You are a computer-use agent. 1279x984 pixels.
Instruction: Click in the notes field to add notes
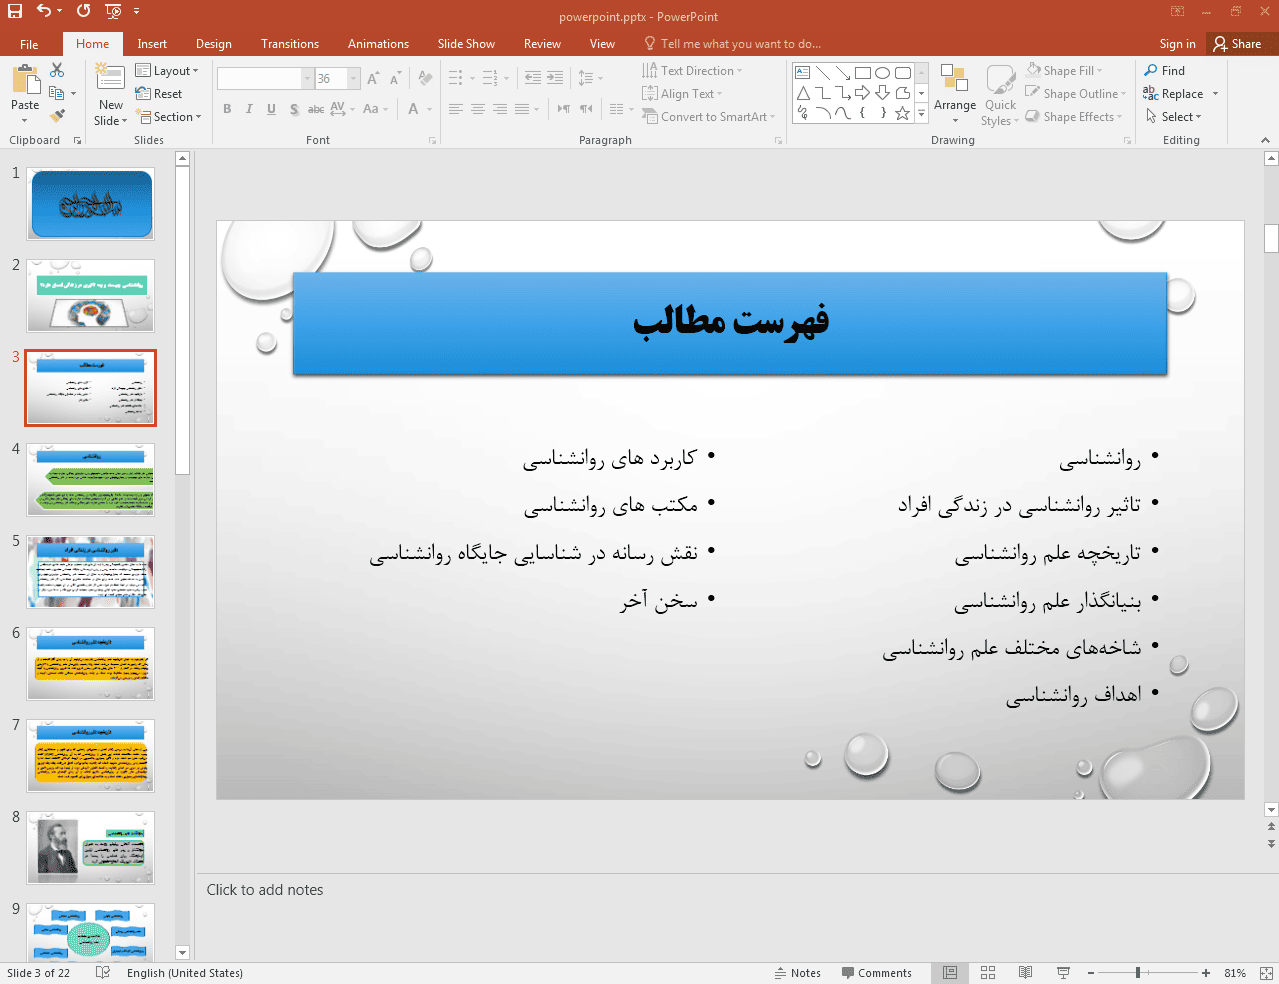[x=736, y=890]
